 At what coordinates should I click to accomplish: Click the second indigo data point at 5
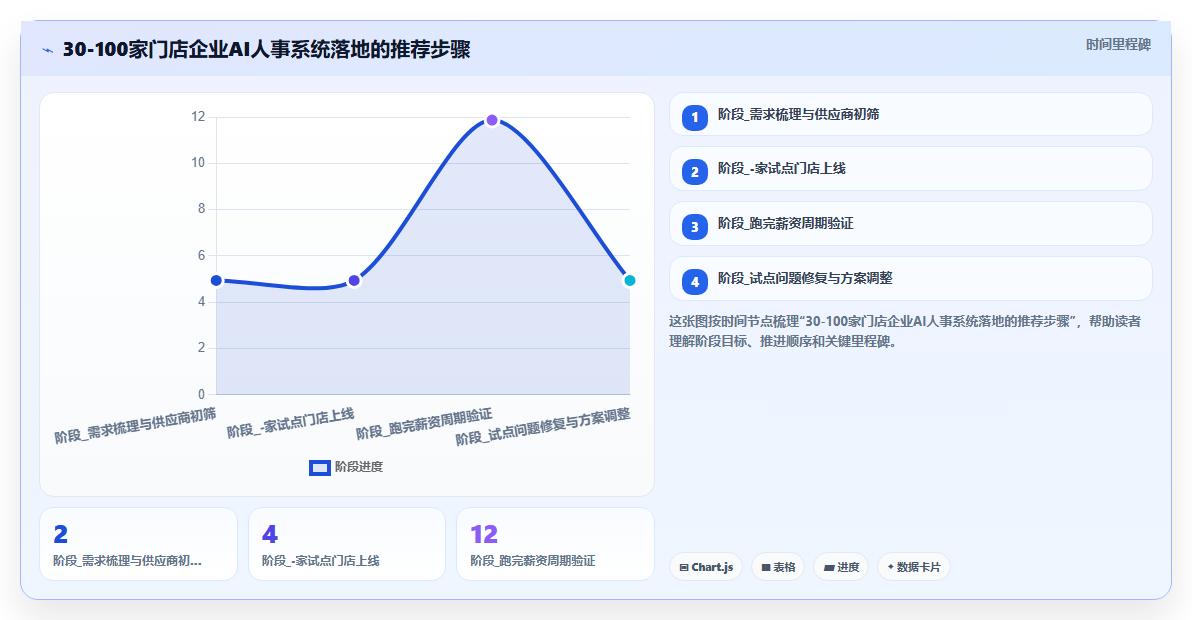click(x=353, y=280)
